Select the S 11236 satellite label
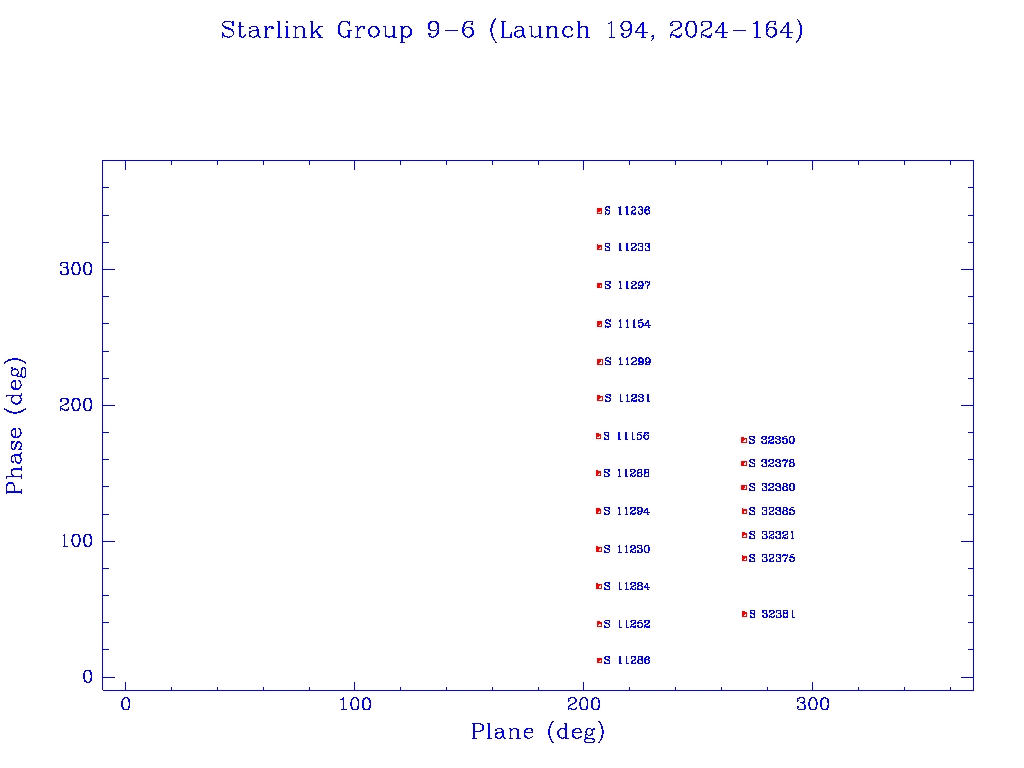This screenshot has height=768, width=1024. tap(627, 211)
